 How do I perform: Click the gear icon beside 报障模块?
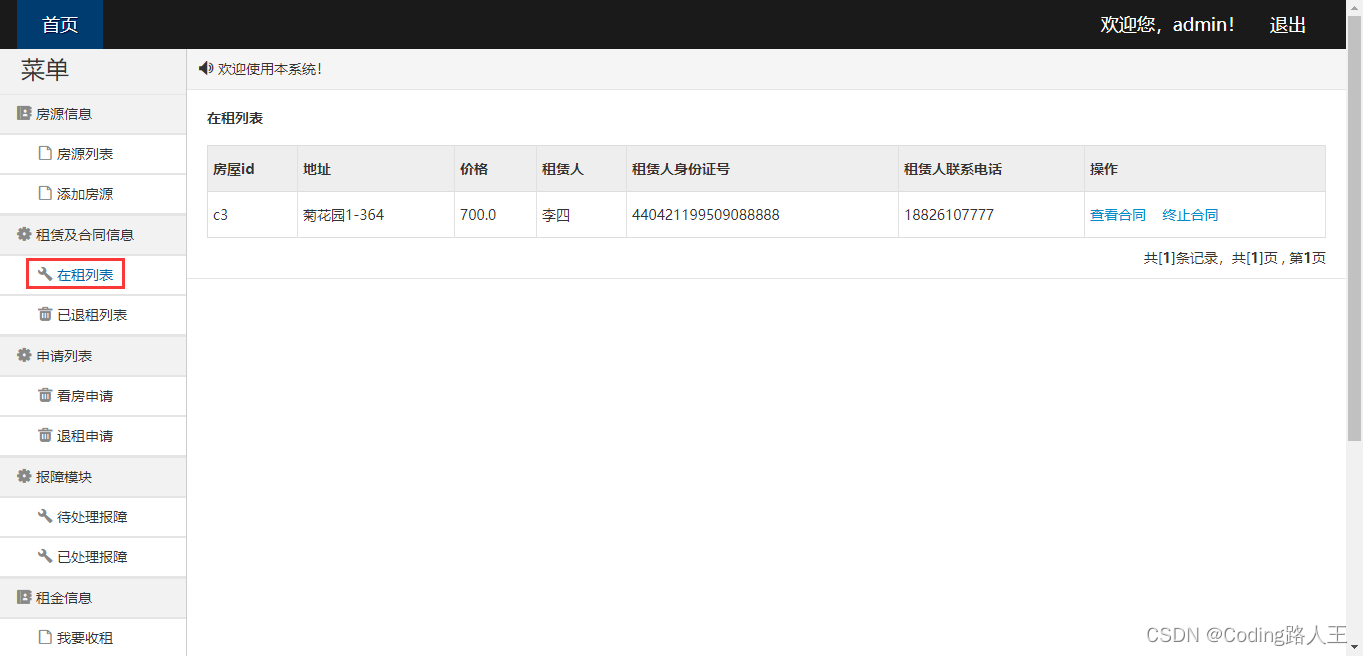[24, 476]
